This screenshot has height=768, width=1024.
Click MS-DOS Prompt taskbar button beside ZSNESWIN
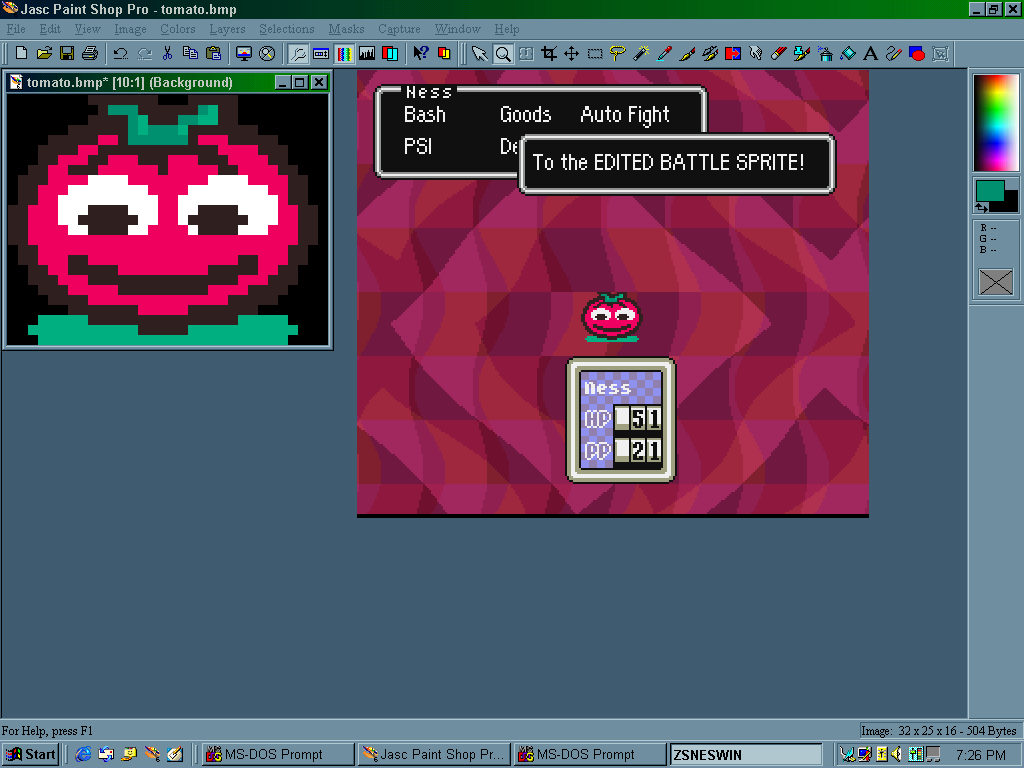coord(590,754)
